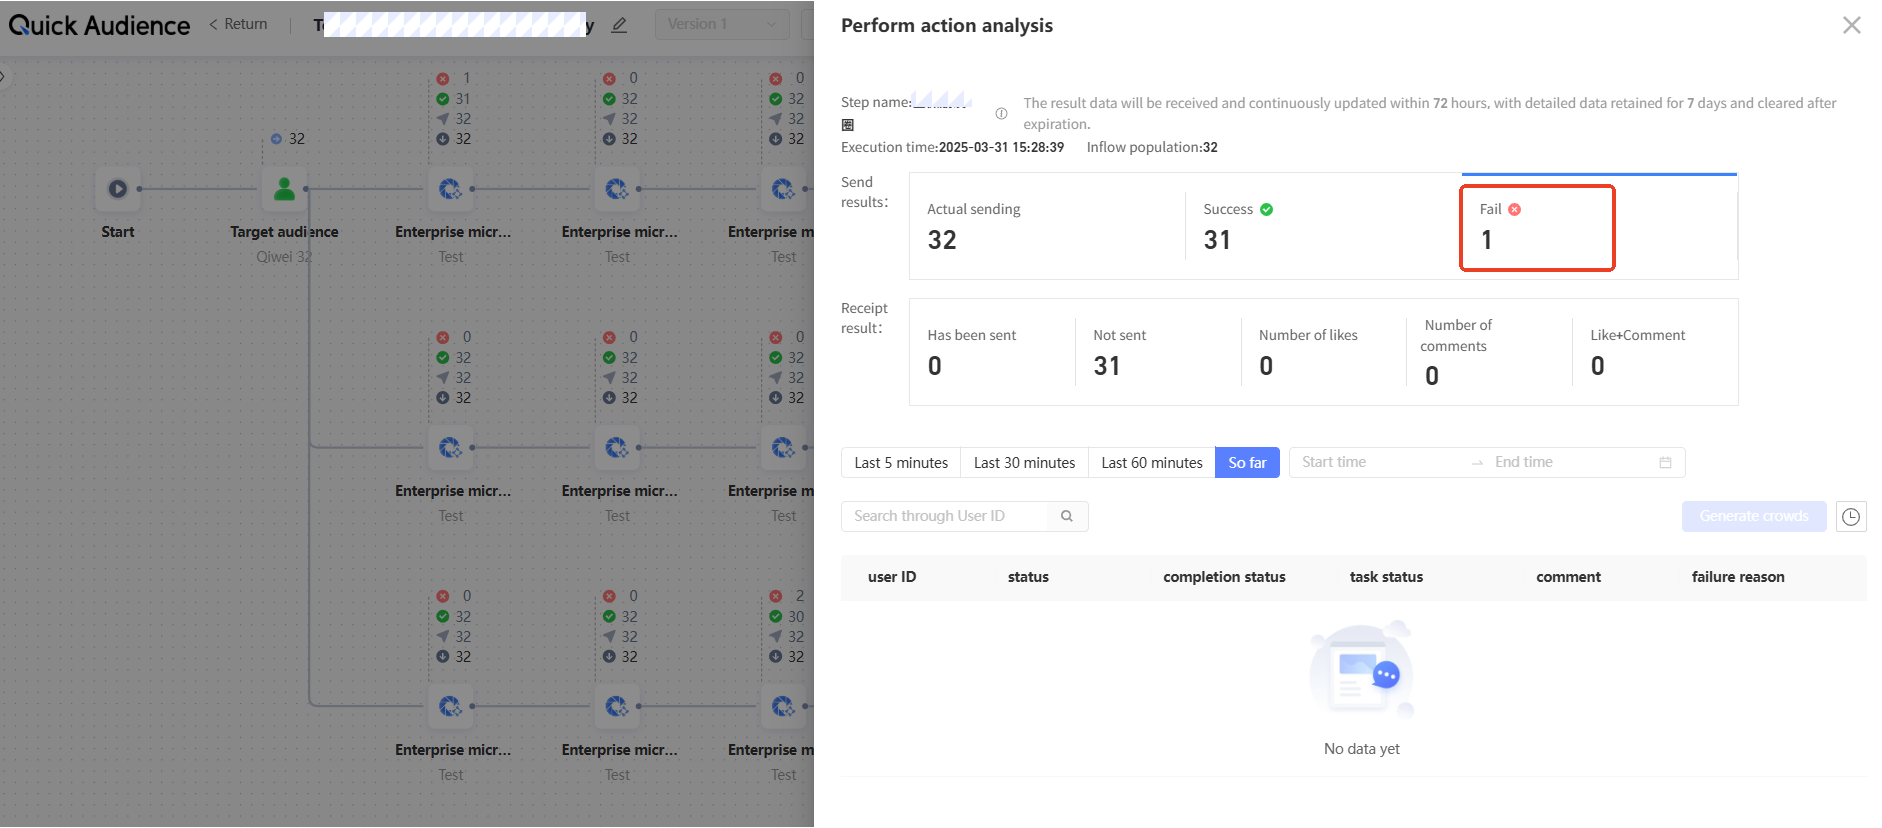Close the Perform action analysis panel
This screenshot has width=1882, height=828.
(x=1851, y=25)
